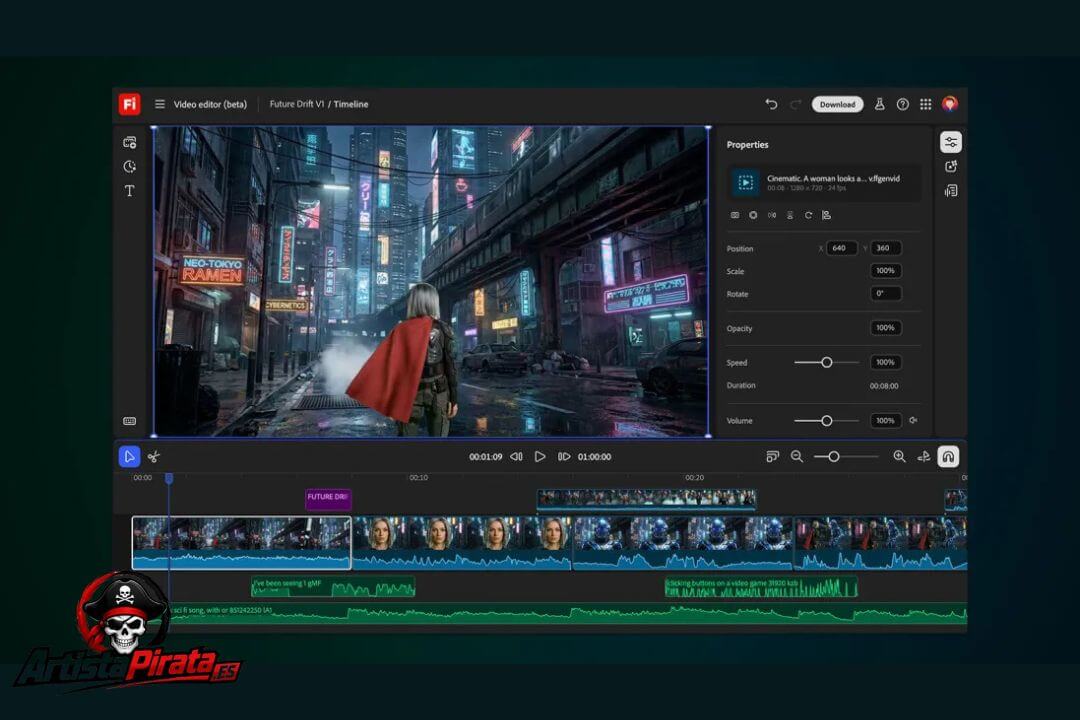Step forward one frame
The width and height of the screenshot is (1080, 720).
point(563,457)
